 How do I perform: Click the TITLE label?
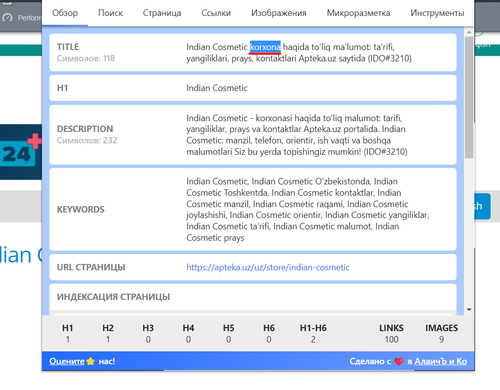click(68, 47)
